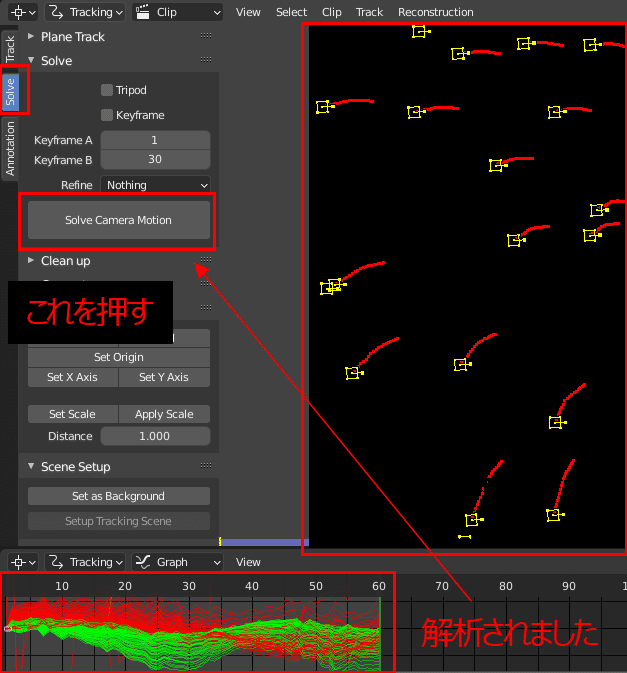Click Solve Camera Motion button

click(x=119, y=220)
